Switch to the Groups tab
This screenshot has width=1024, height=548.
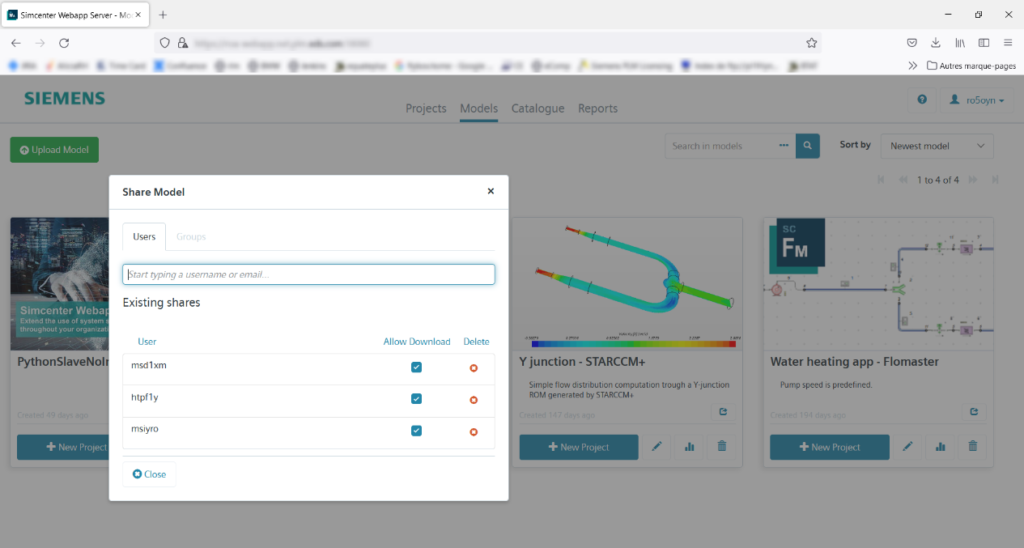click(191, 236)
